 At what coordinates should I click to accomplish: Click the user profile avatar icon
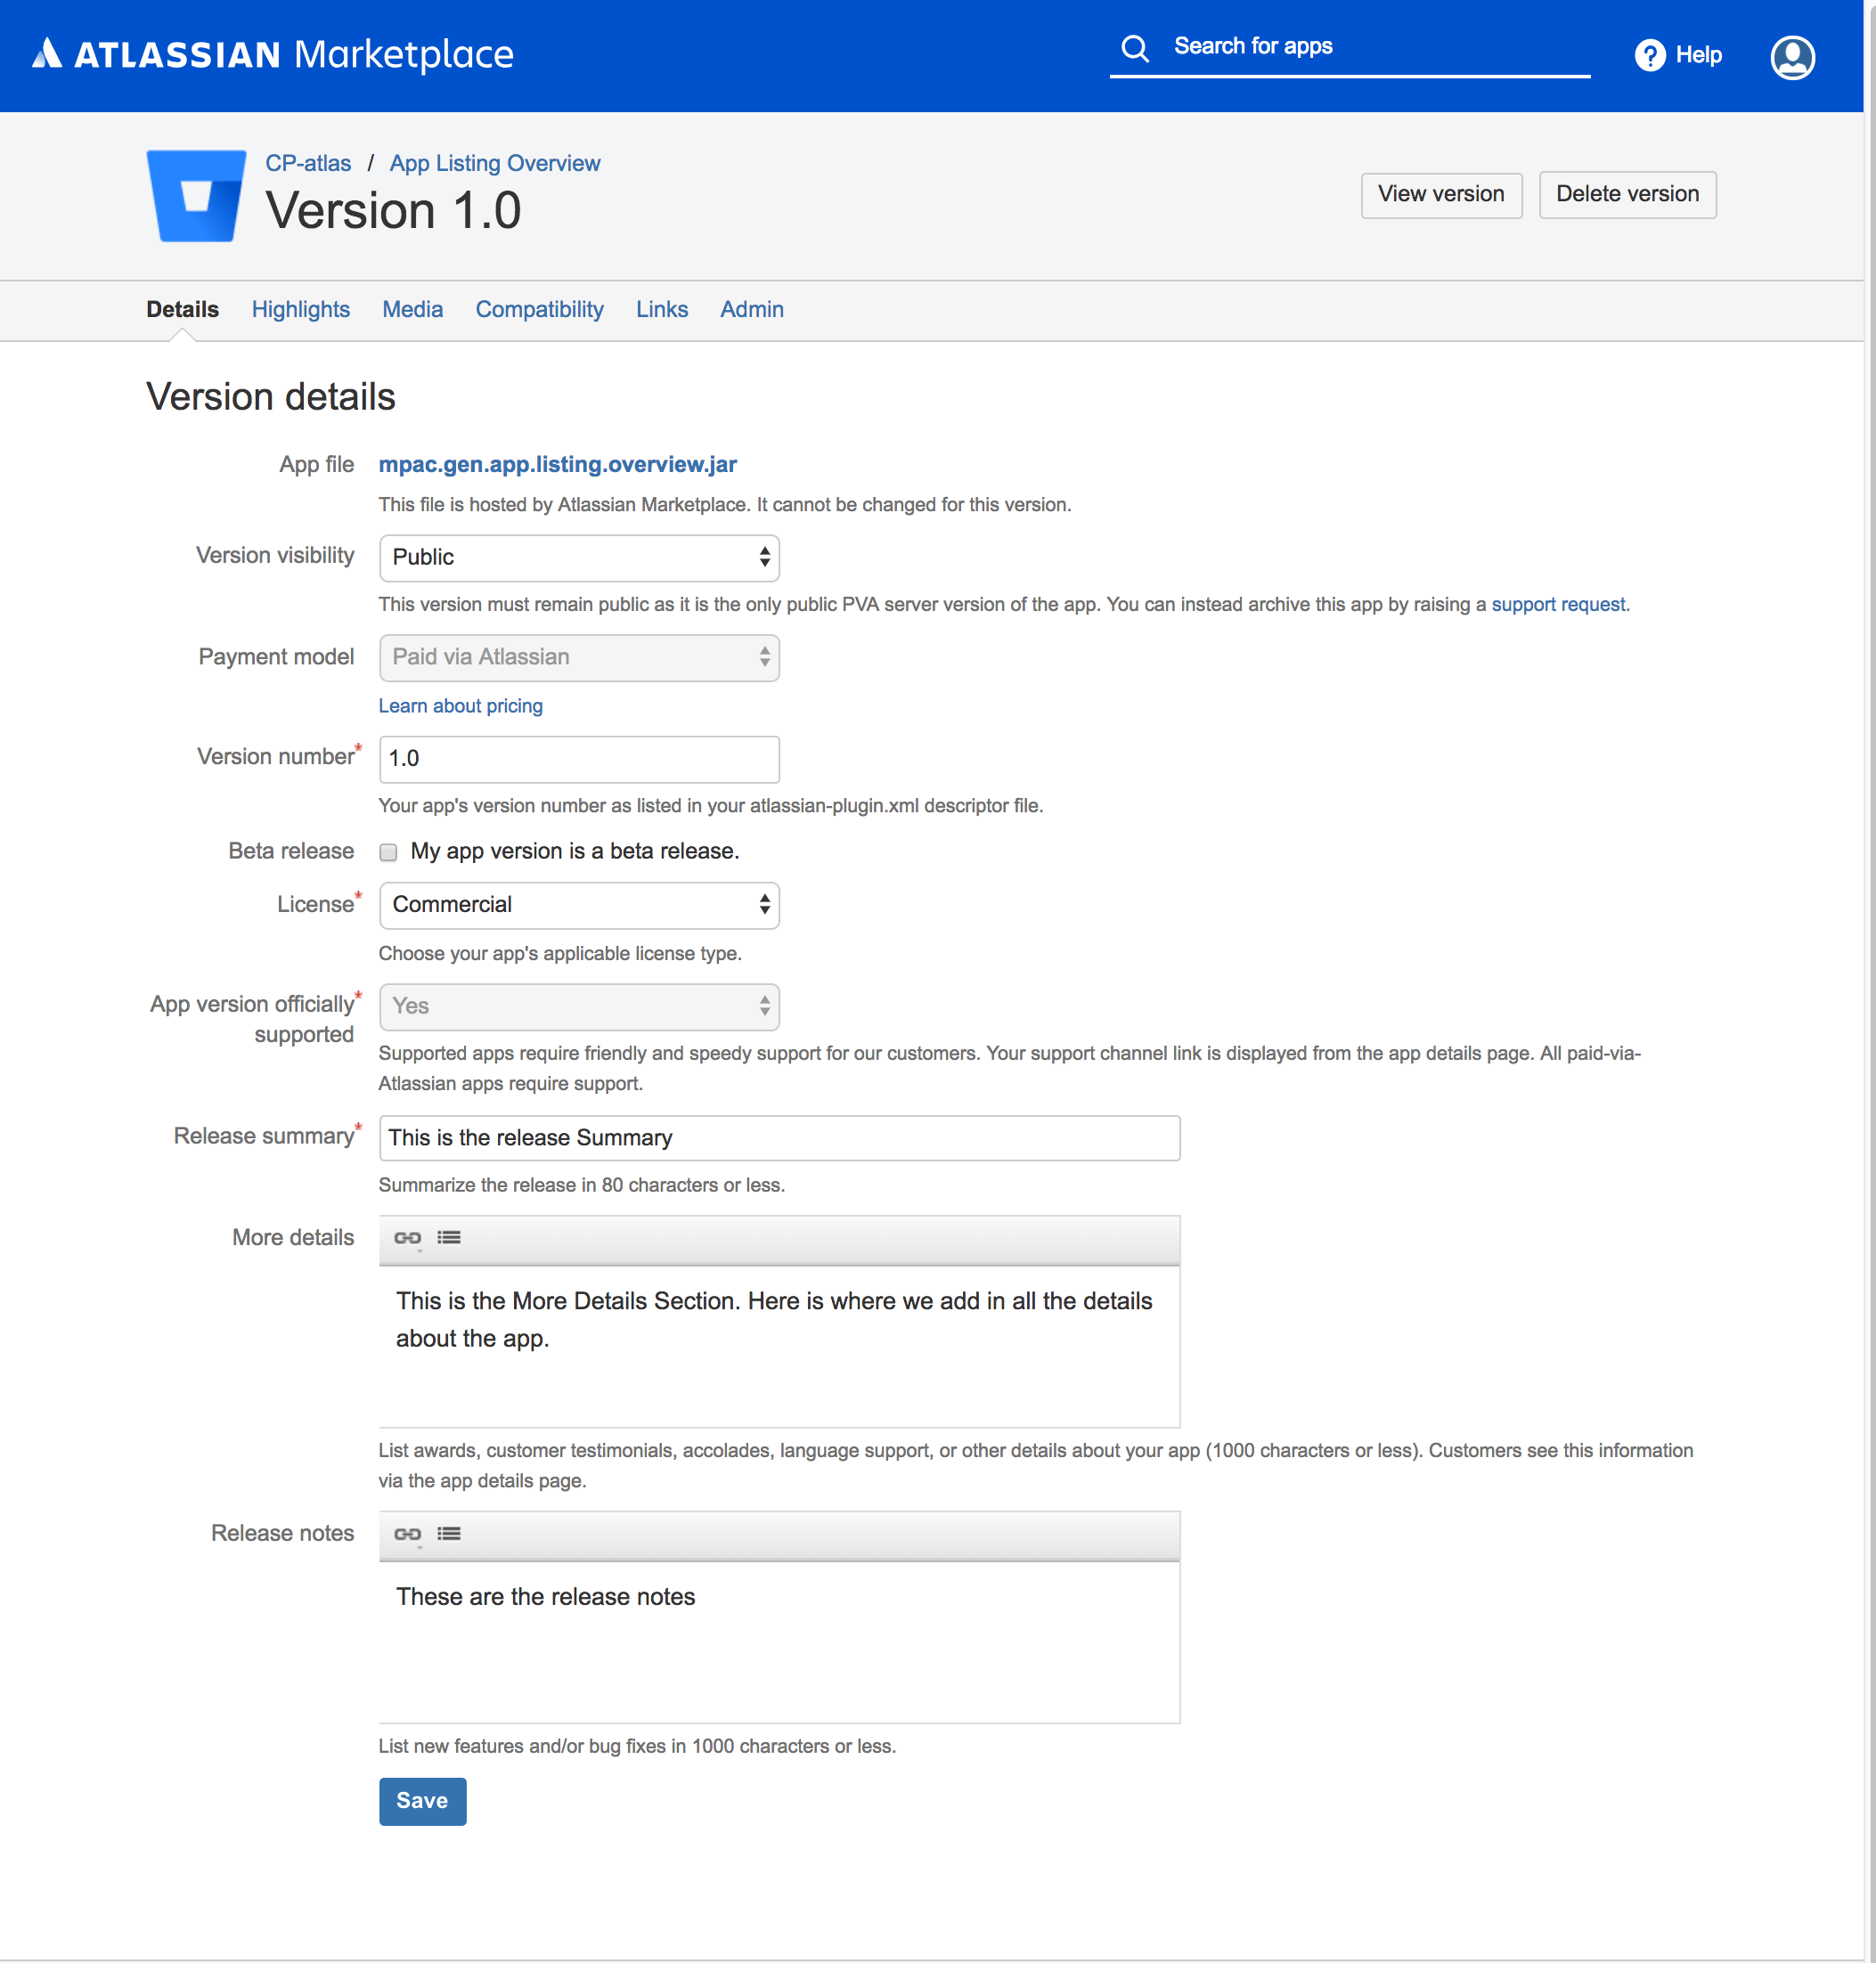pos(1792,54)
